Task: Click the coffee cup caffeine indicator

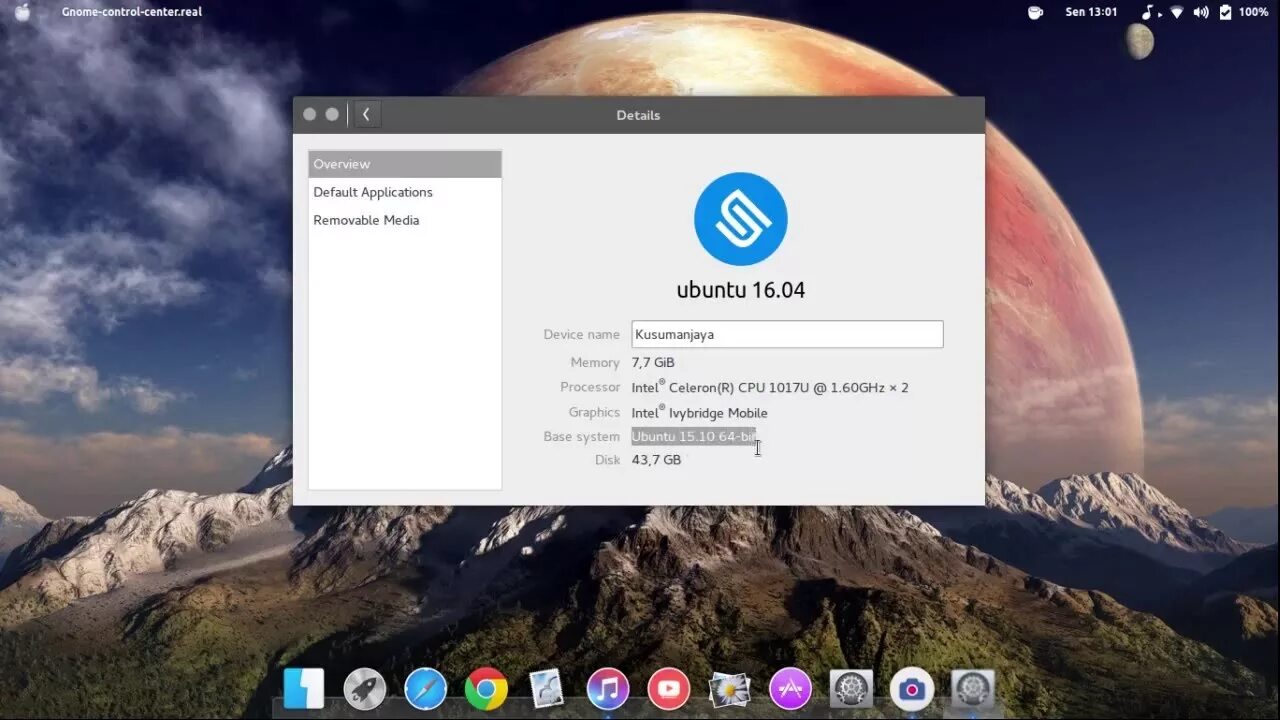Action: coord(1035,12)
